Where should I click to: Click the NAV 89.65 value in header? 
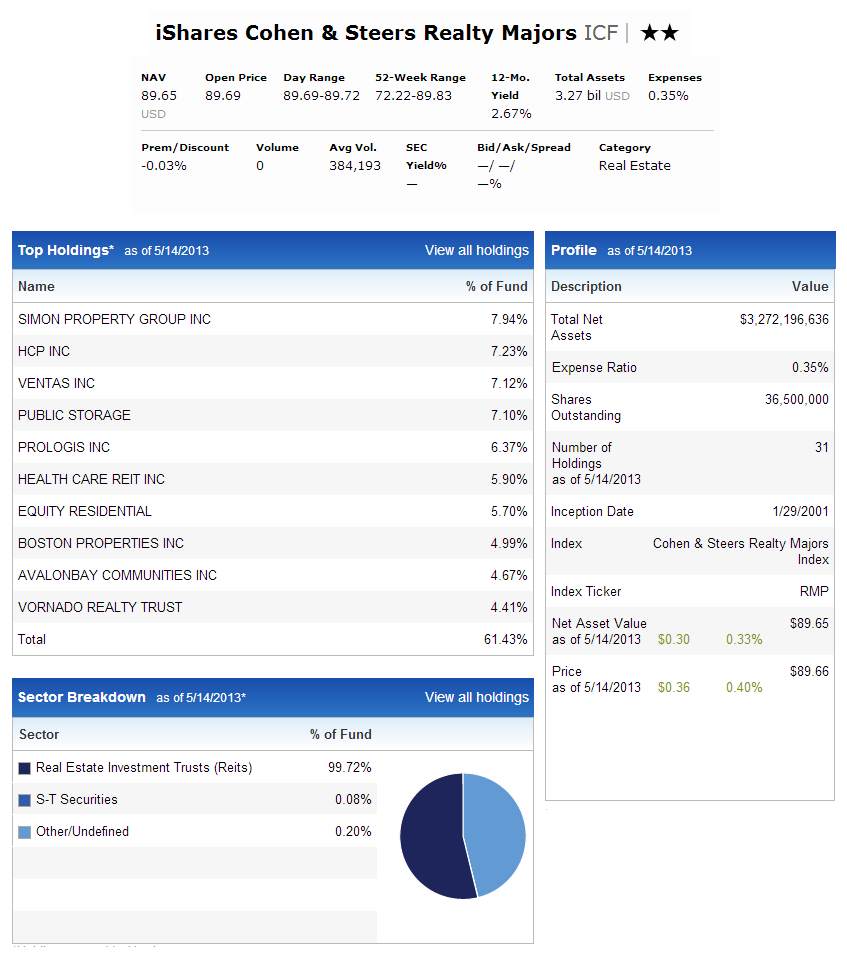tap(159, 96)
